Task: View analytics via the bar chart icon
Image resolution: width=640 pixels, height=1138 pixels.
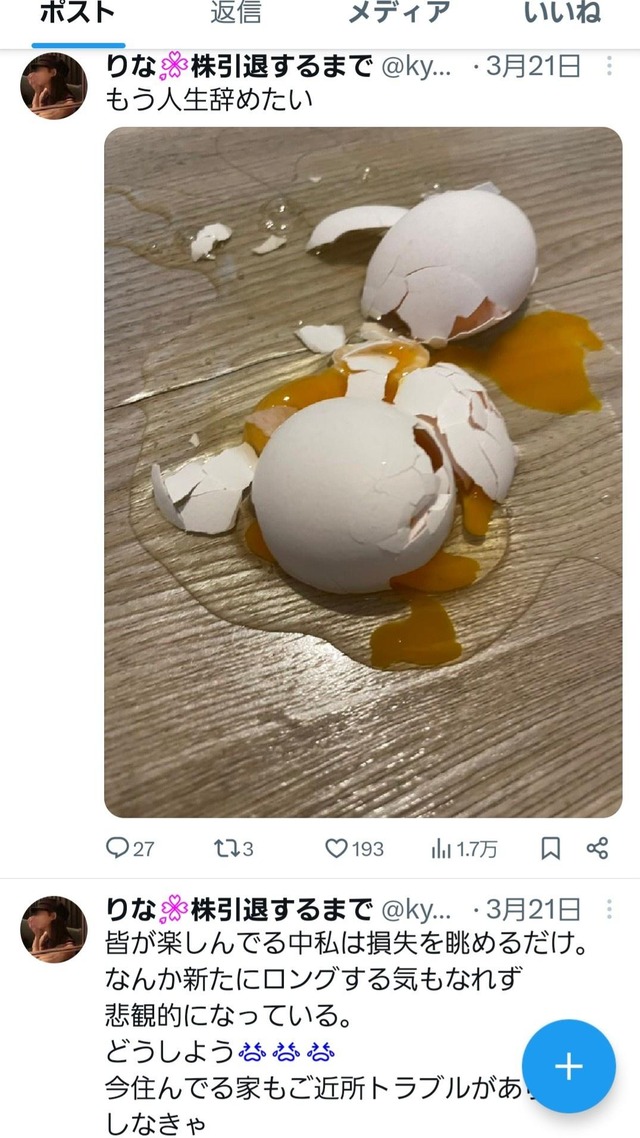Action: point(442,848)
